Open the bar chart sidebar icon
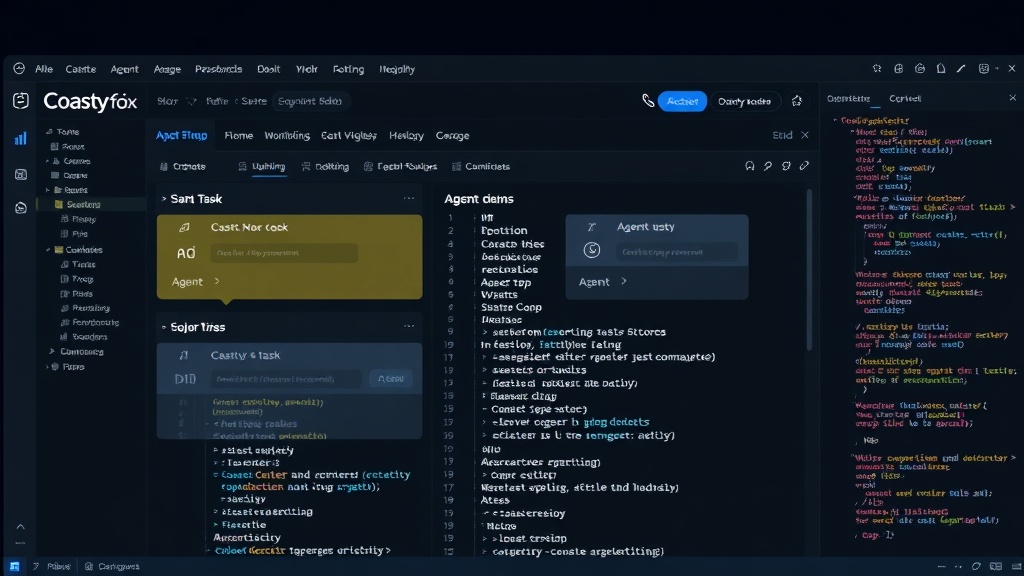The height and width of the screenshot is (576, 1024). coord(20,138)
